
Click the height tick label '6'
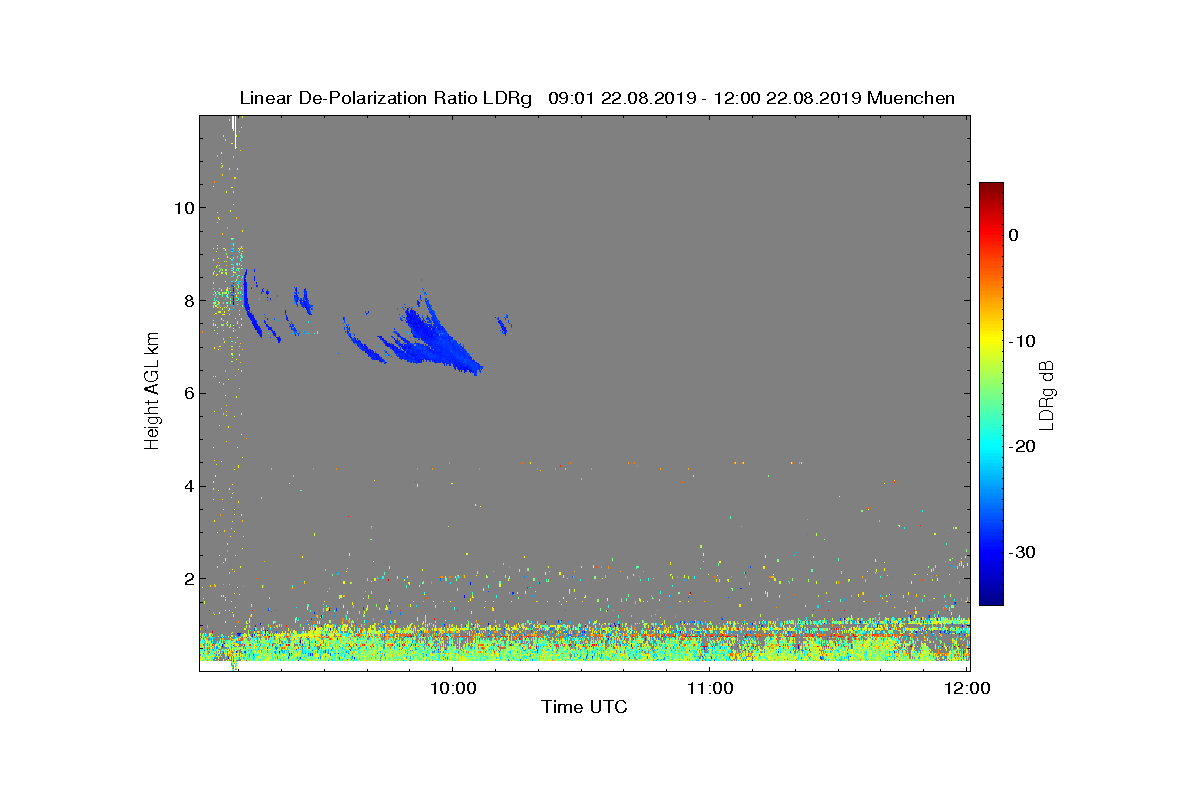click(x=187, y=393)
